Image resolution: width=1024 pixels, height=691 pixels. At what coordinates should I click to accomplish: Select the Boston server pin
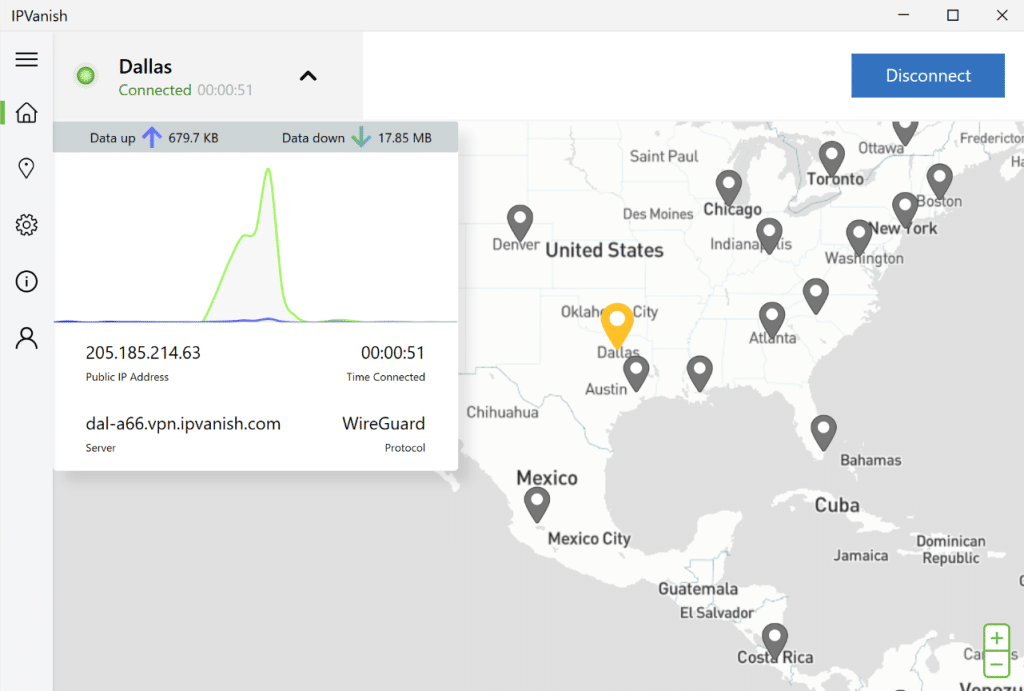pyautogui.click(x=939, y=181)
